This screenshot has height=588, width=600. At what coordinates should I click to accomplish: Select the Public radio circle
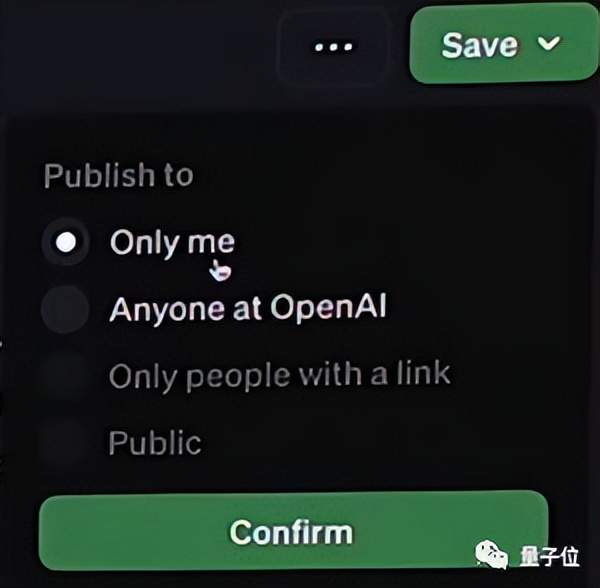click(x=65, y=443)
